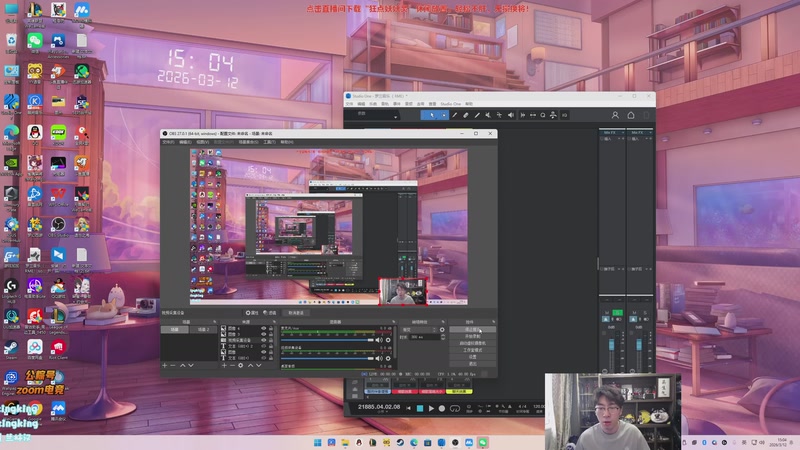Toggle Loop in Studio One transport
Image resolution: width=800 pixels, height=450 pixels.
tap(455, 409)
